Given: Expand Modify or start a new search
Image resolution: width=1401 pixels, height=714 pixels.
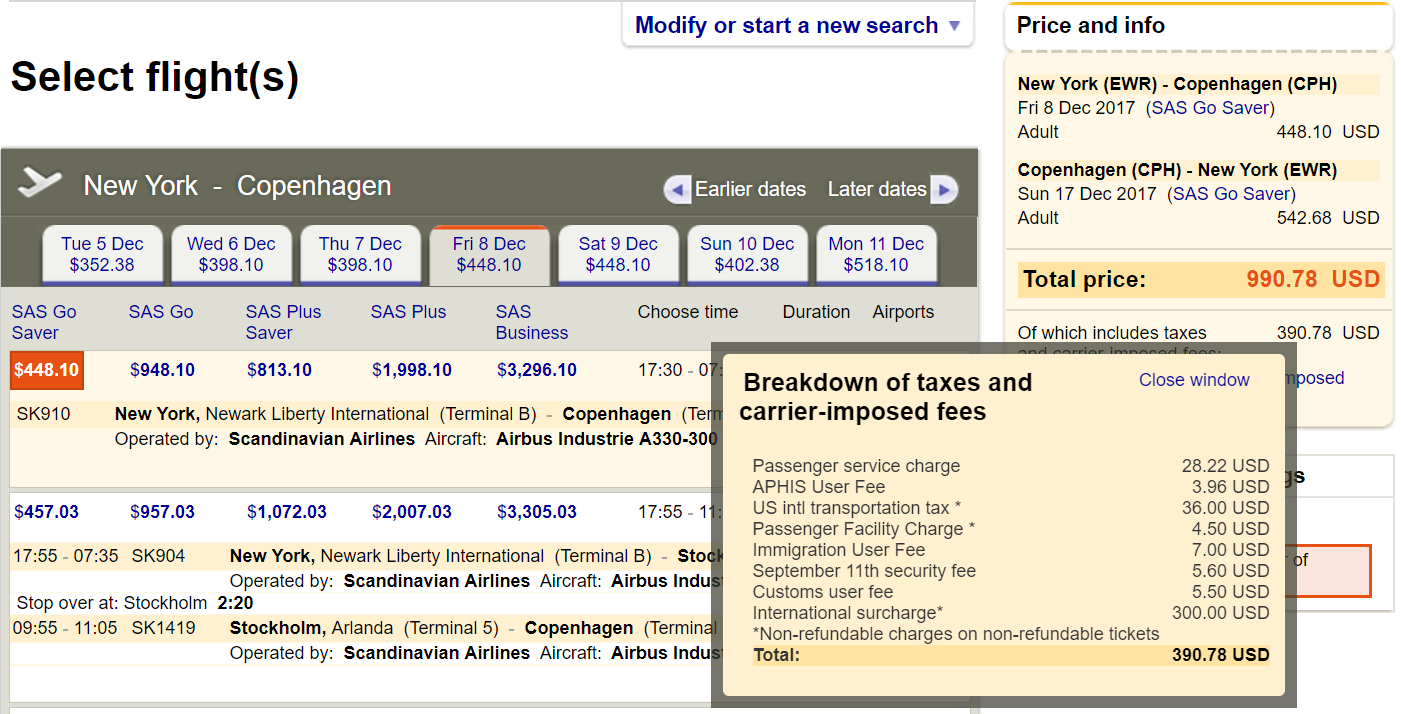Looking at the screenshot, I should point(797,26).
